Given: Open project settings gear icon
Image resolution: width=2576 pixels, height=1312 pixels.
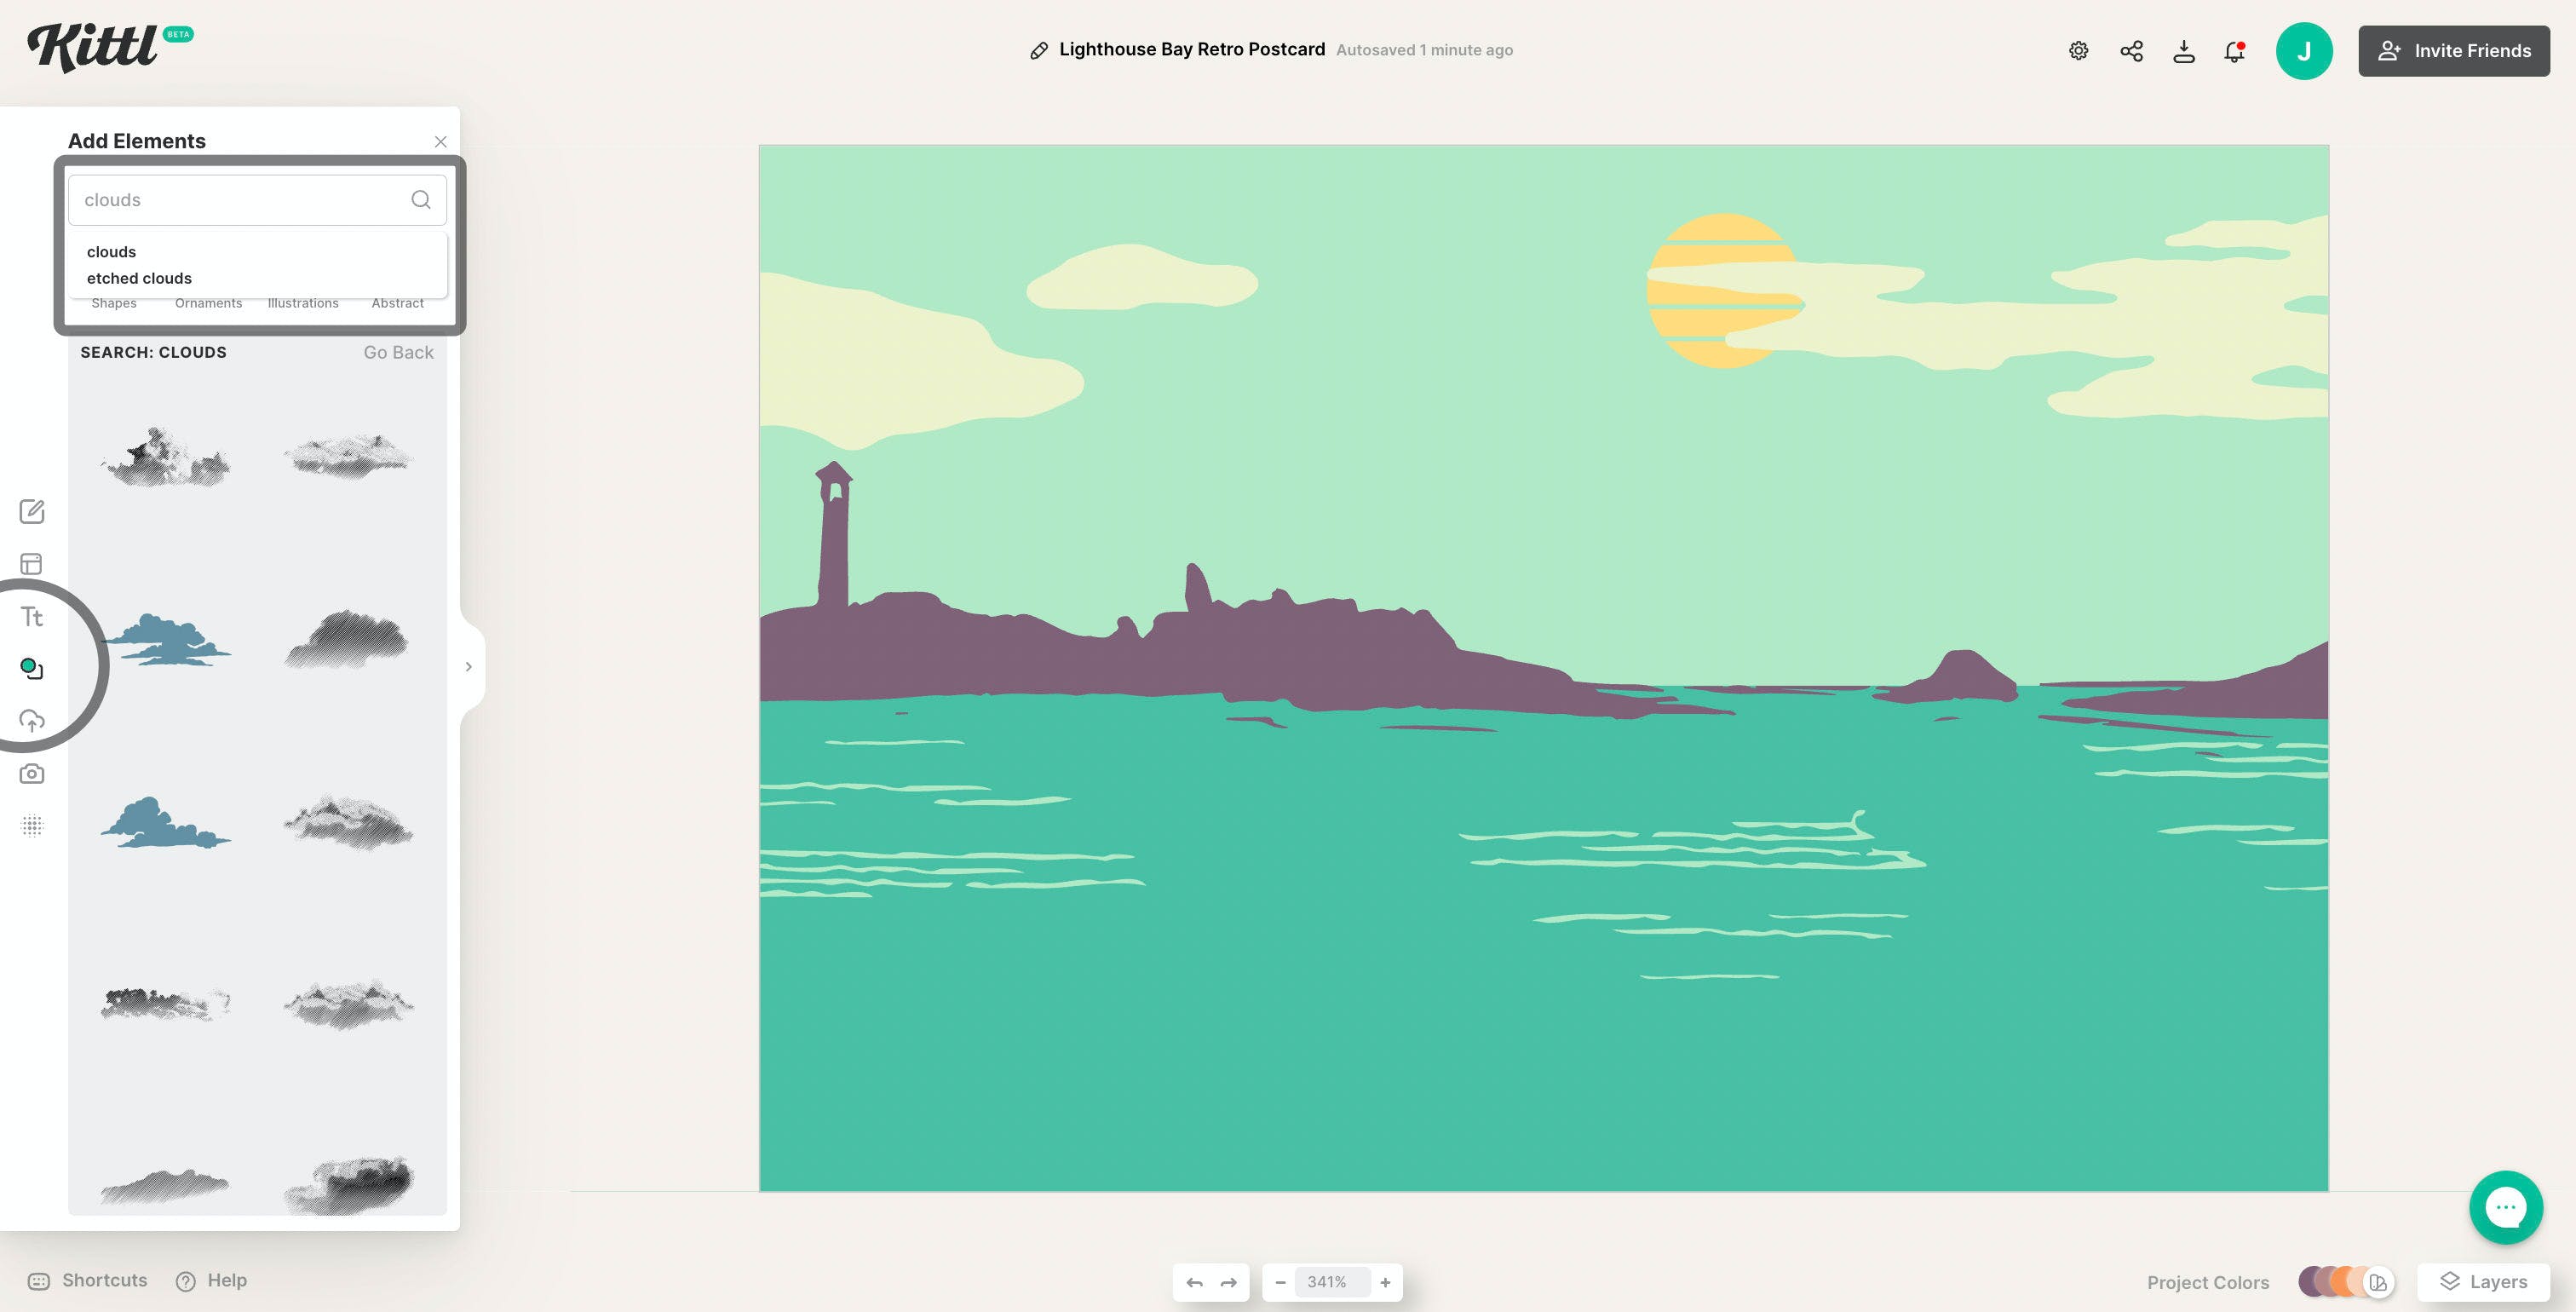Looking at the screenshot, I should (2078, 51).
